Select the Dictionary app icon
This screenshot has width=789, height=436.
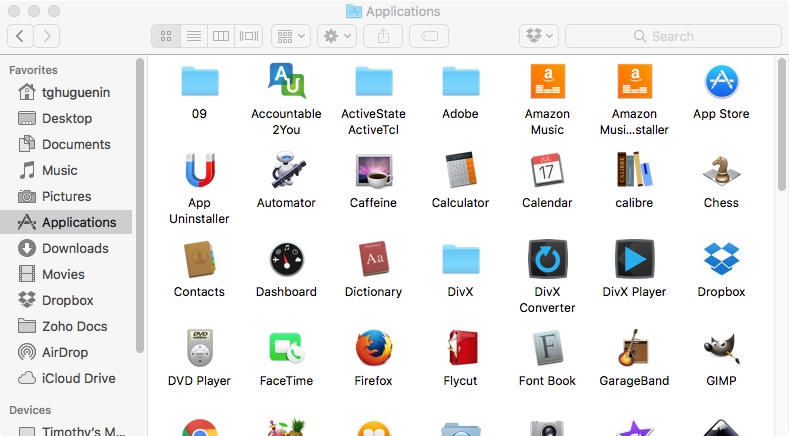pos(373,259)
